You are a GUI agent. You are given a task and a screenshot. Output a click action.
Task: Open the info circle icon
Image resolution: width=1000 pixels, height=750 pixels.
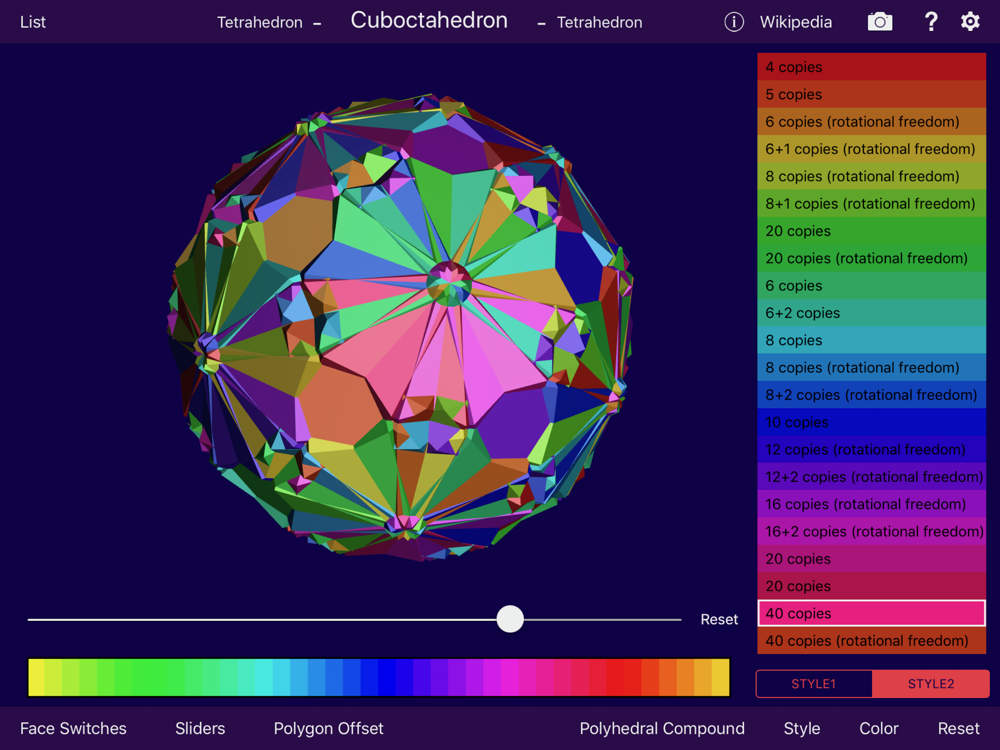pyautogui.click(x=734, y=22)
